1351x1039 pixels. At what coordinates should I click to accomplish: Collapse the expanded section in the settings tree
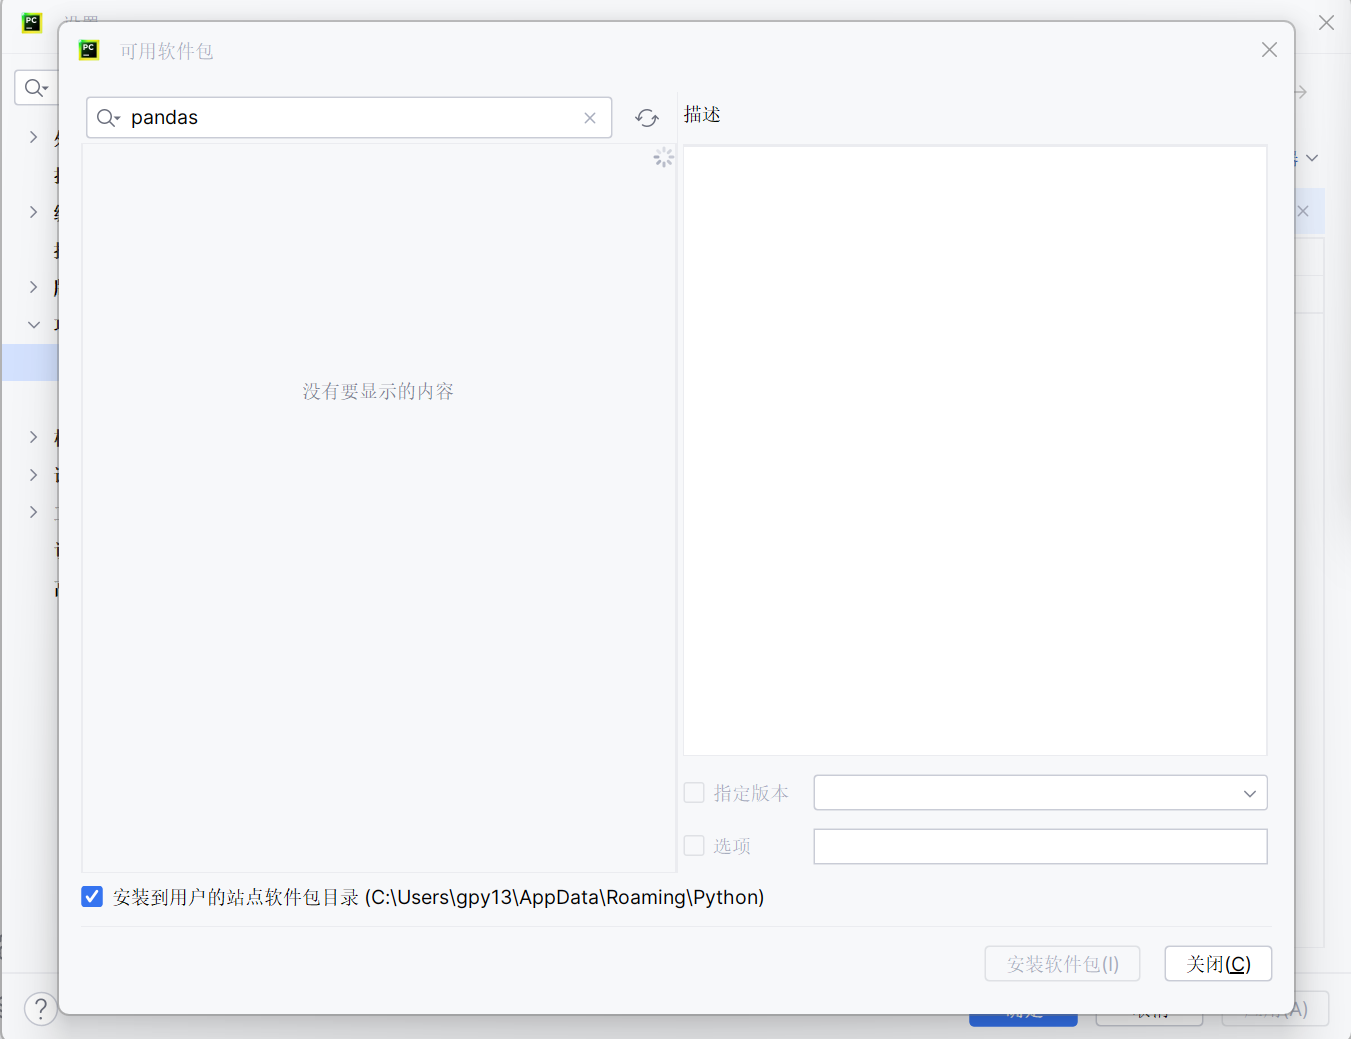click(33, 324)
